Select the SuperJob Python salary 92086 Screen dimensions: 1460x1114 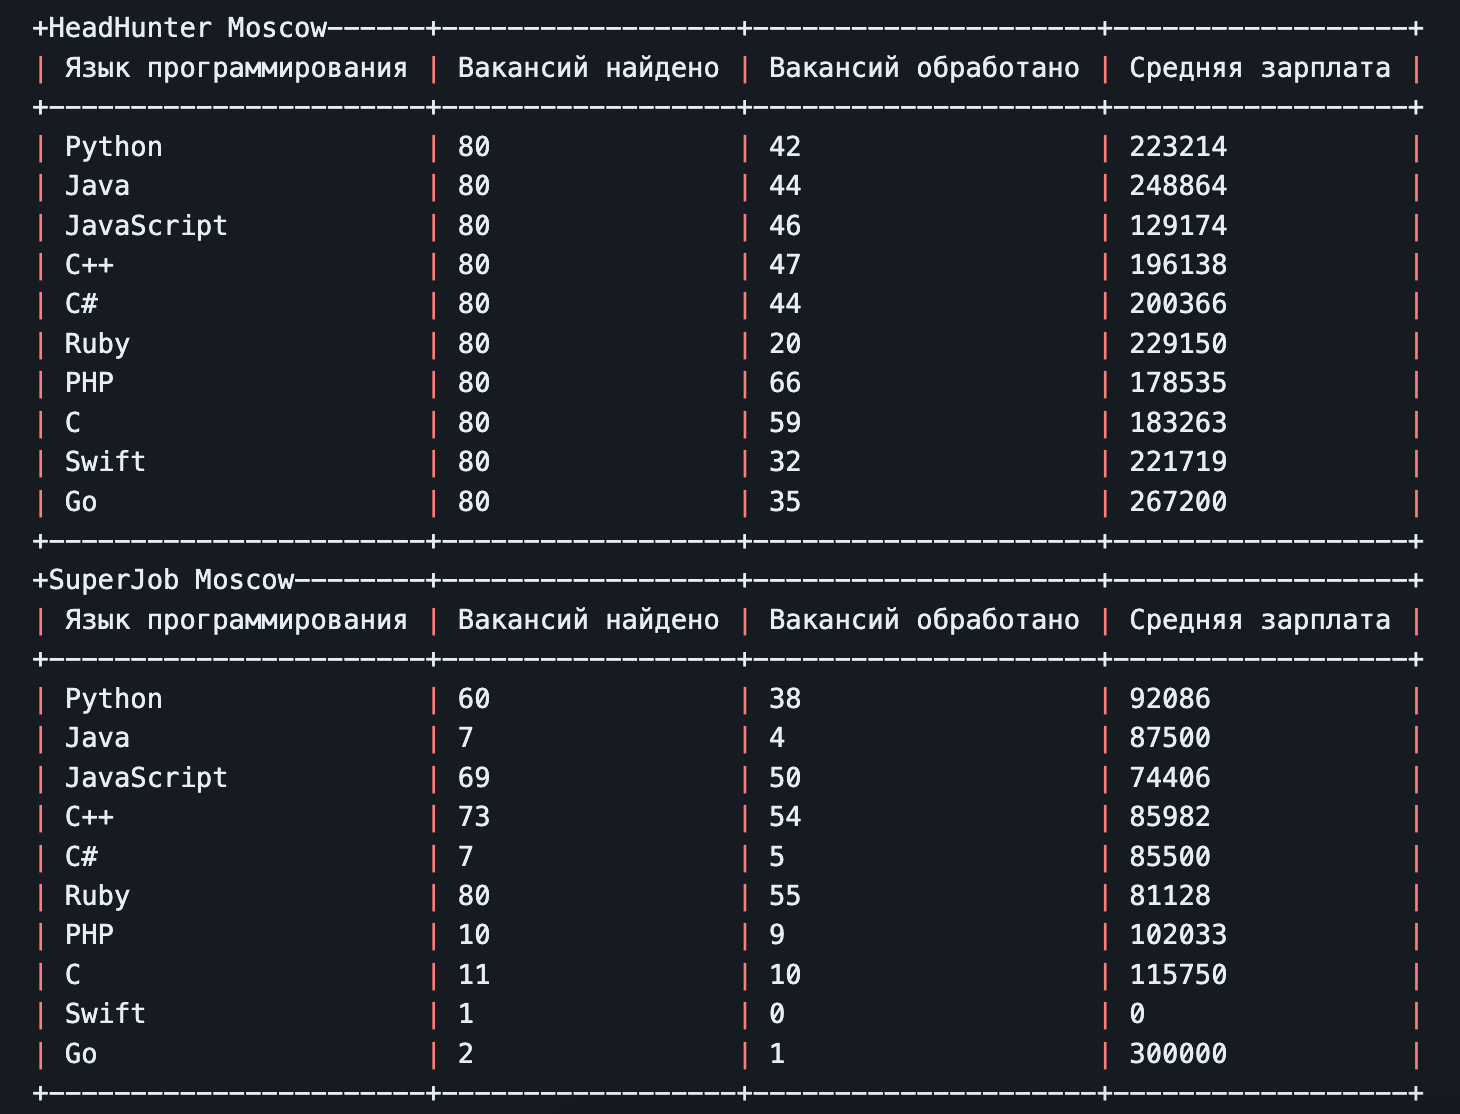(1169, 699)
